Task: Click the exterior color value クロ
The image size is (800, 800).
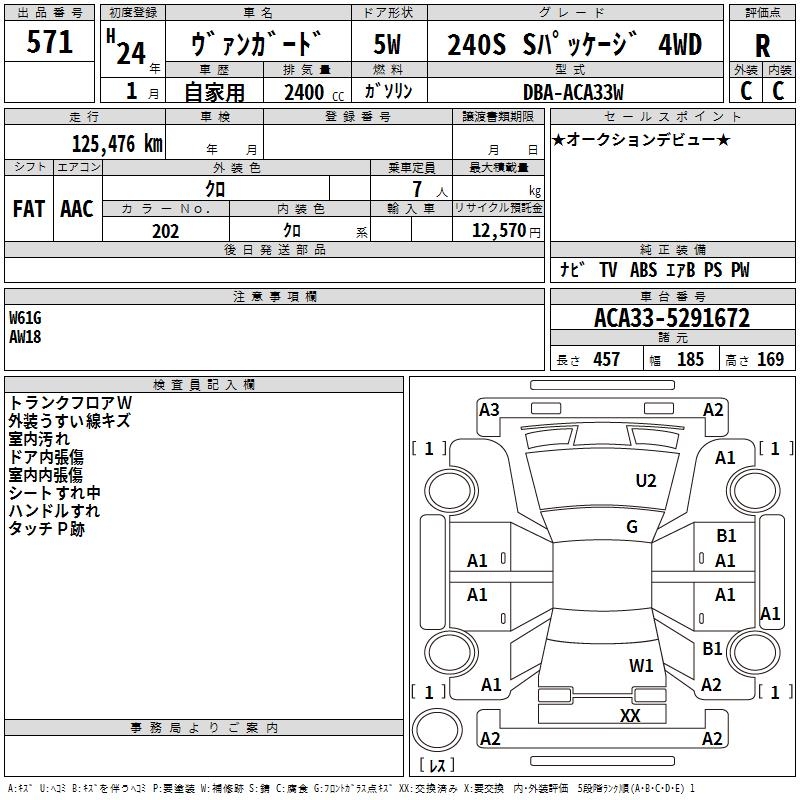Action: (215, 189)
